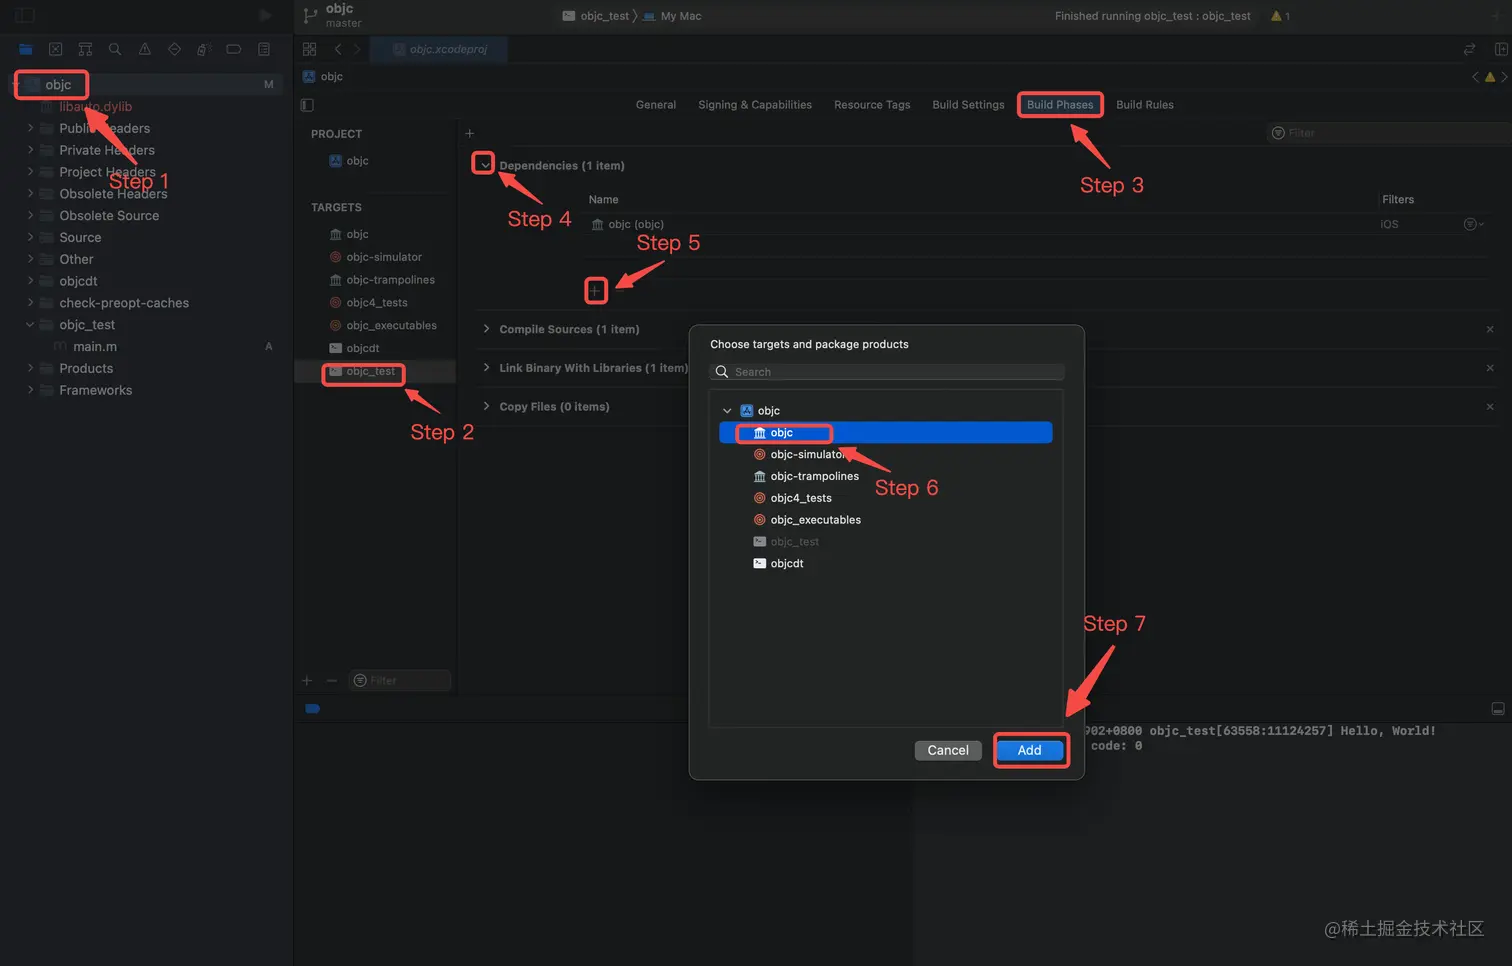Choose the My Mac run destination
1512x966 pixels.
[x=672, y=16]
